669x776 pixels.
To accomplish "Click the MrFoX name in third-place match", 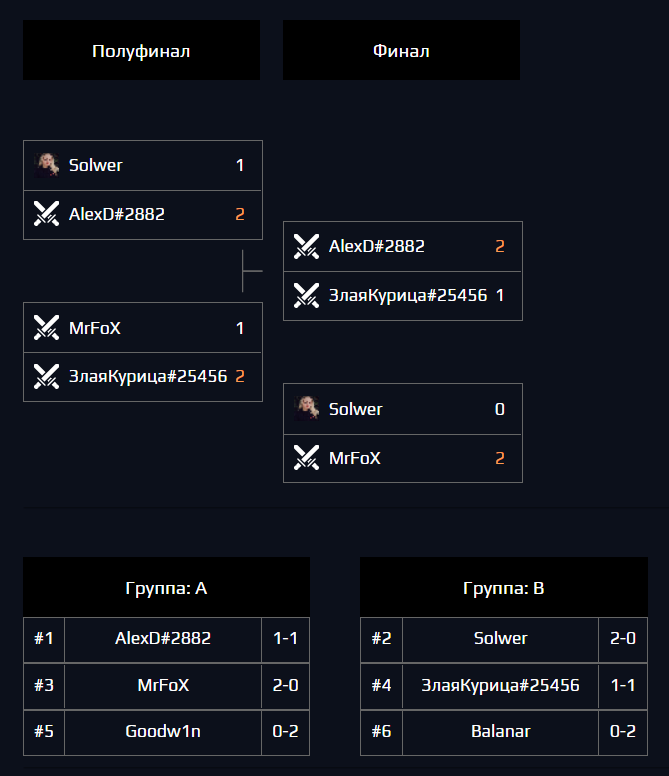I will tap(355, 459).
